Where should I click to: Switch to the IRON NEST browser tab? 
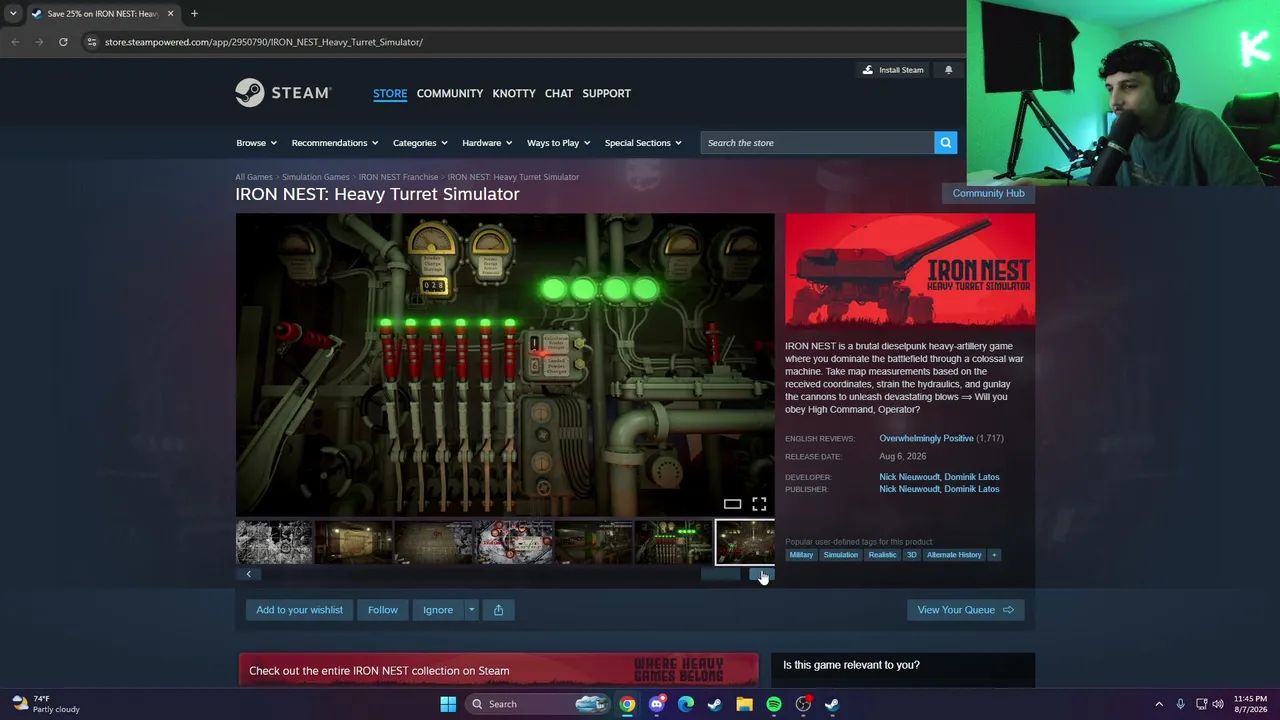(103, 14)
